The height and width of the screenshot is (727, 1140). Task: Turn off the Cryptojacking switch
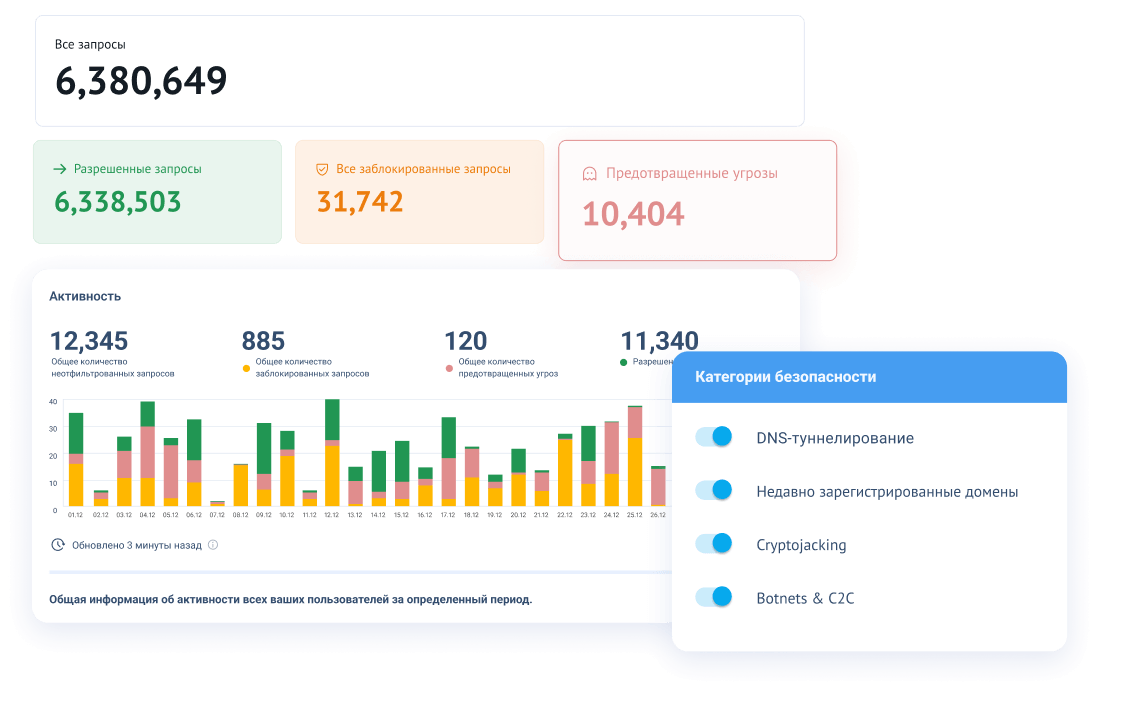coord(714,544)
